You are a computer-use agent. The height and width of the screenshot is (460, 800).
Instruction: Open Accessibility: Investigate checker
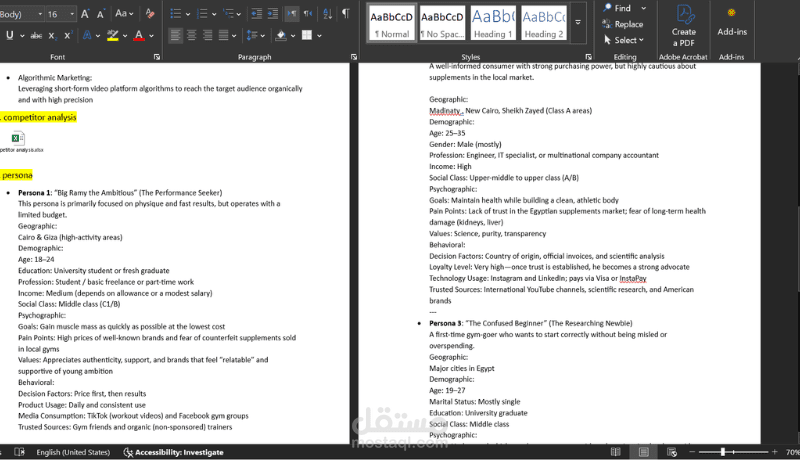coord(174,452)
